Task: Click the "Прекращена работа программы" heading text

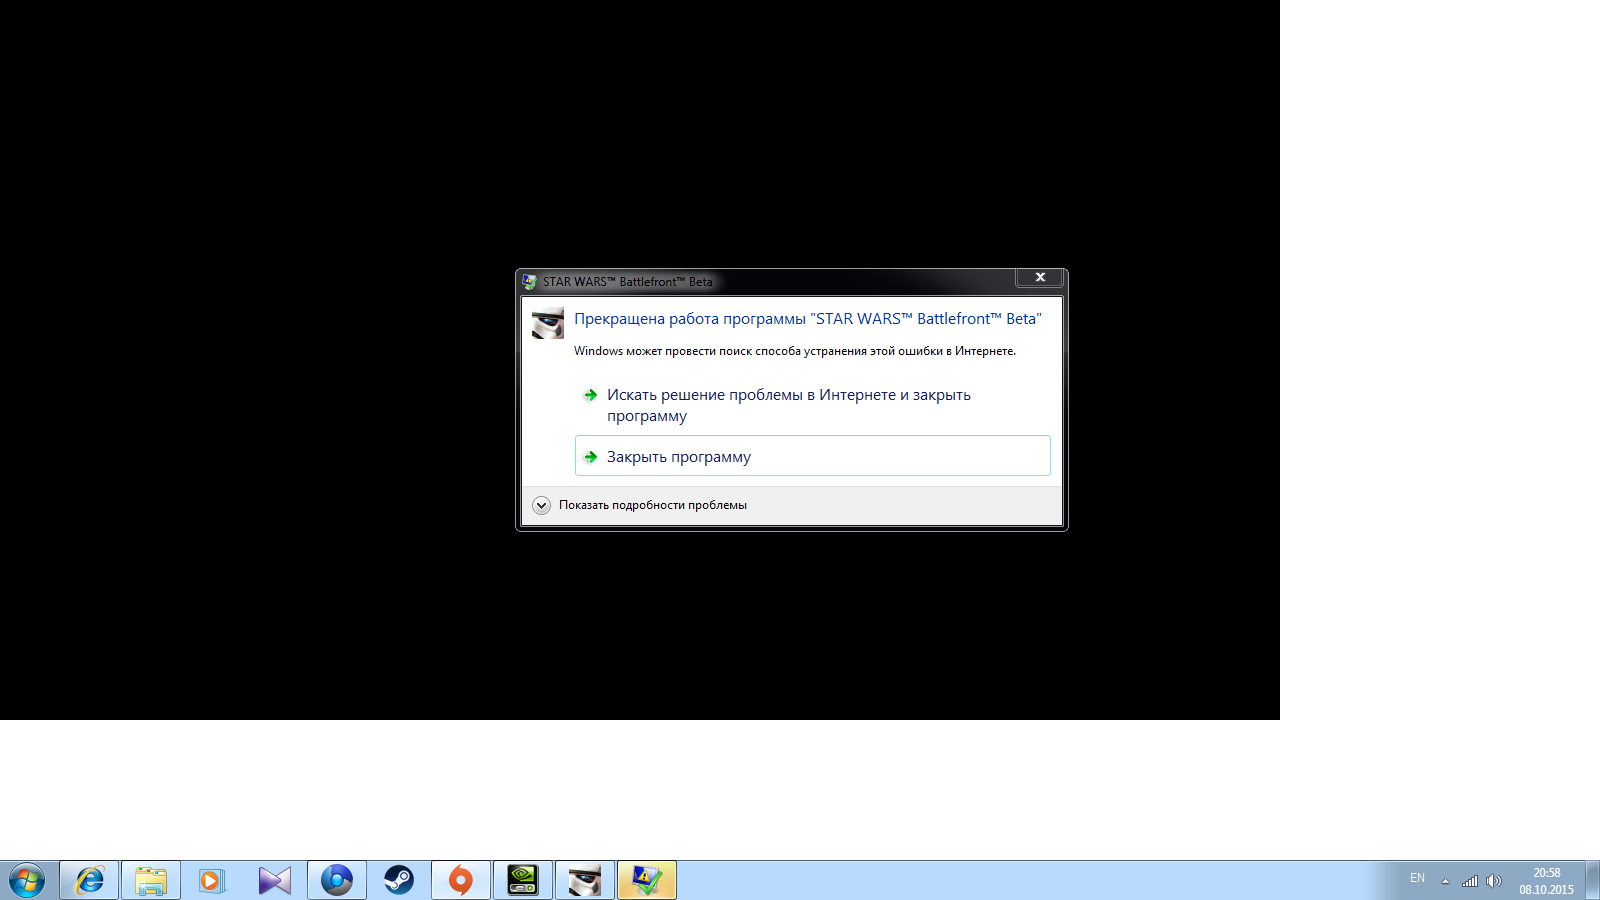Action: click(x=807, y=318)
